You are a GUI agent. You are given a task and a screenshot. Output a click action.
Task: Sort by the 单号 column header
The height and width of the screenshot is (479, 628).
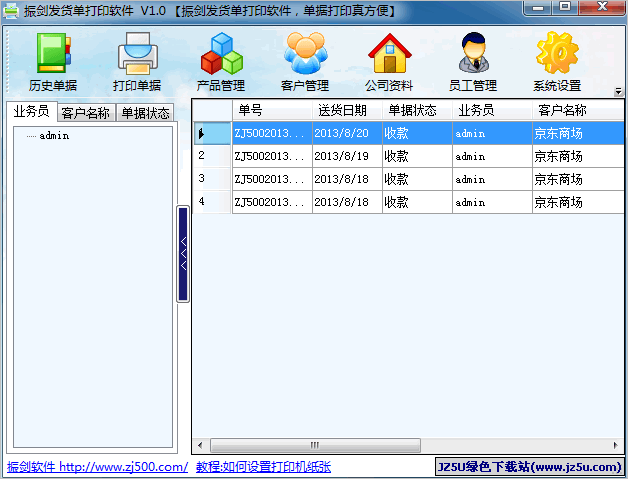point(272,110)
